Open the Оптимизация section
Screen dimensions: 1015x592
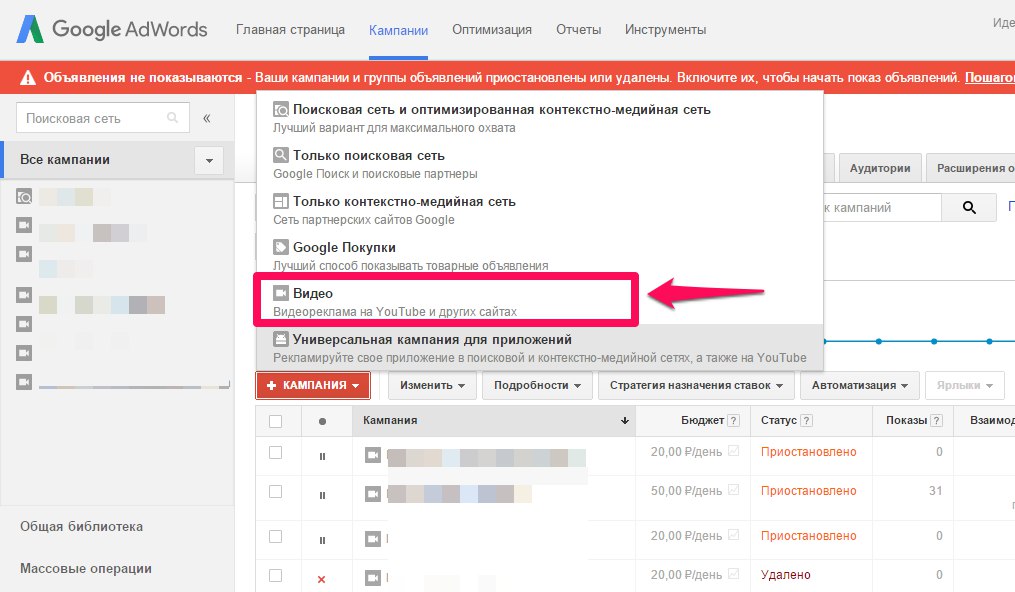pos(492,30)
